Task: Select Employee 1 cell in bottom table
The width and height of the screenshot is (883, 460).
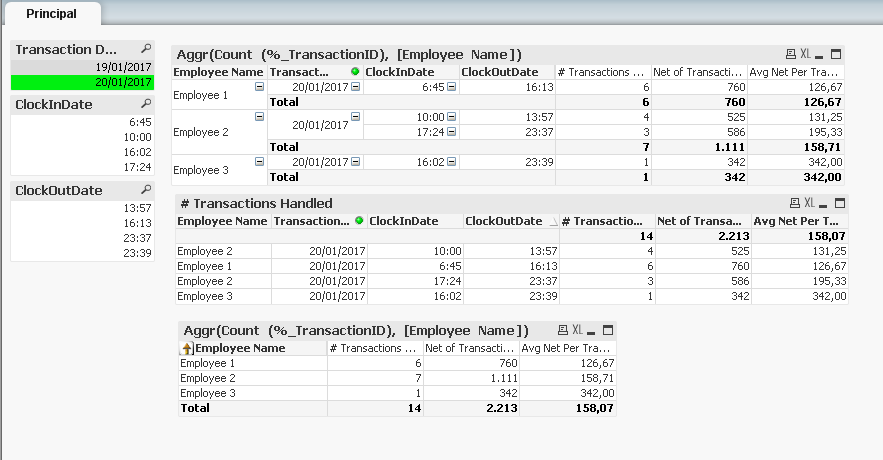Action: tap(253, 363)
